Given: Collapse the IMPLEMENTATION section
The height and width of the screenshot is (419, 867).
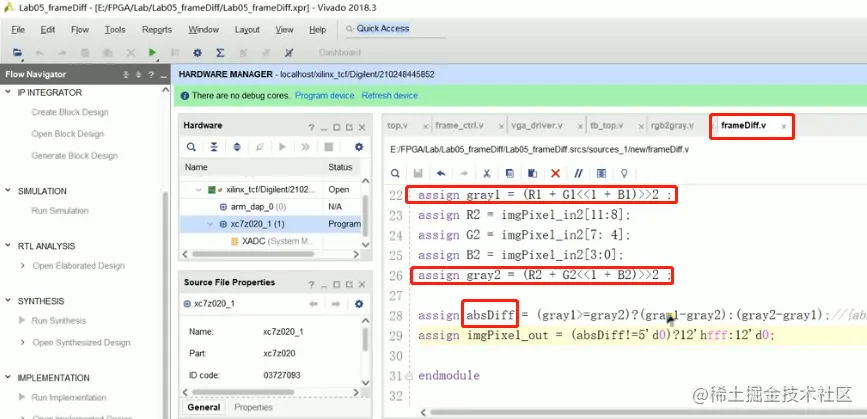Looking at the screenshot, I should click(x=8, y=378).
